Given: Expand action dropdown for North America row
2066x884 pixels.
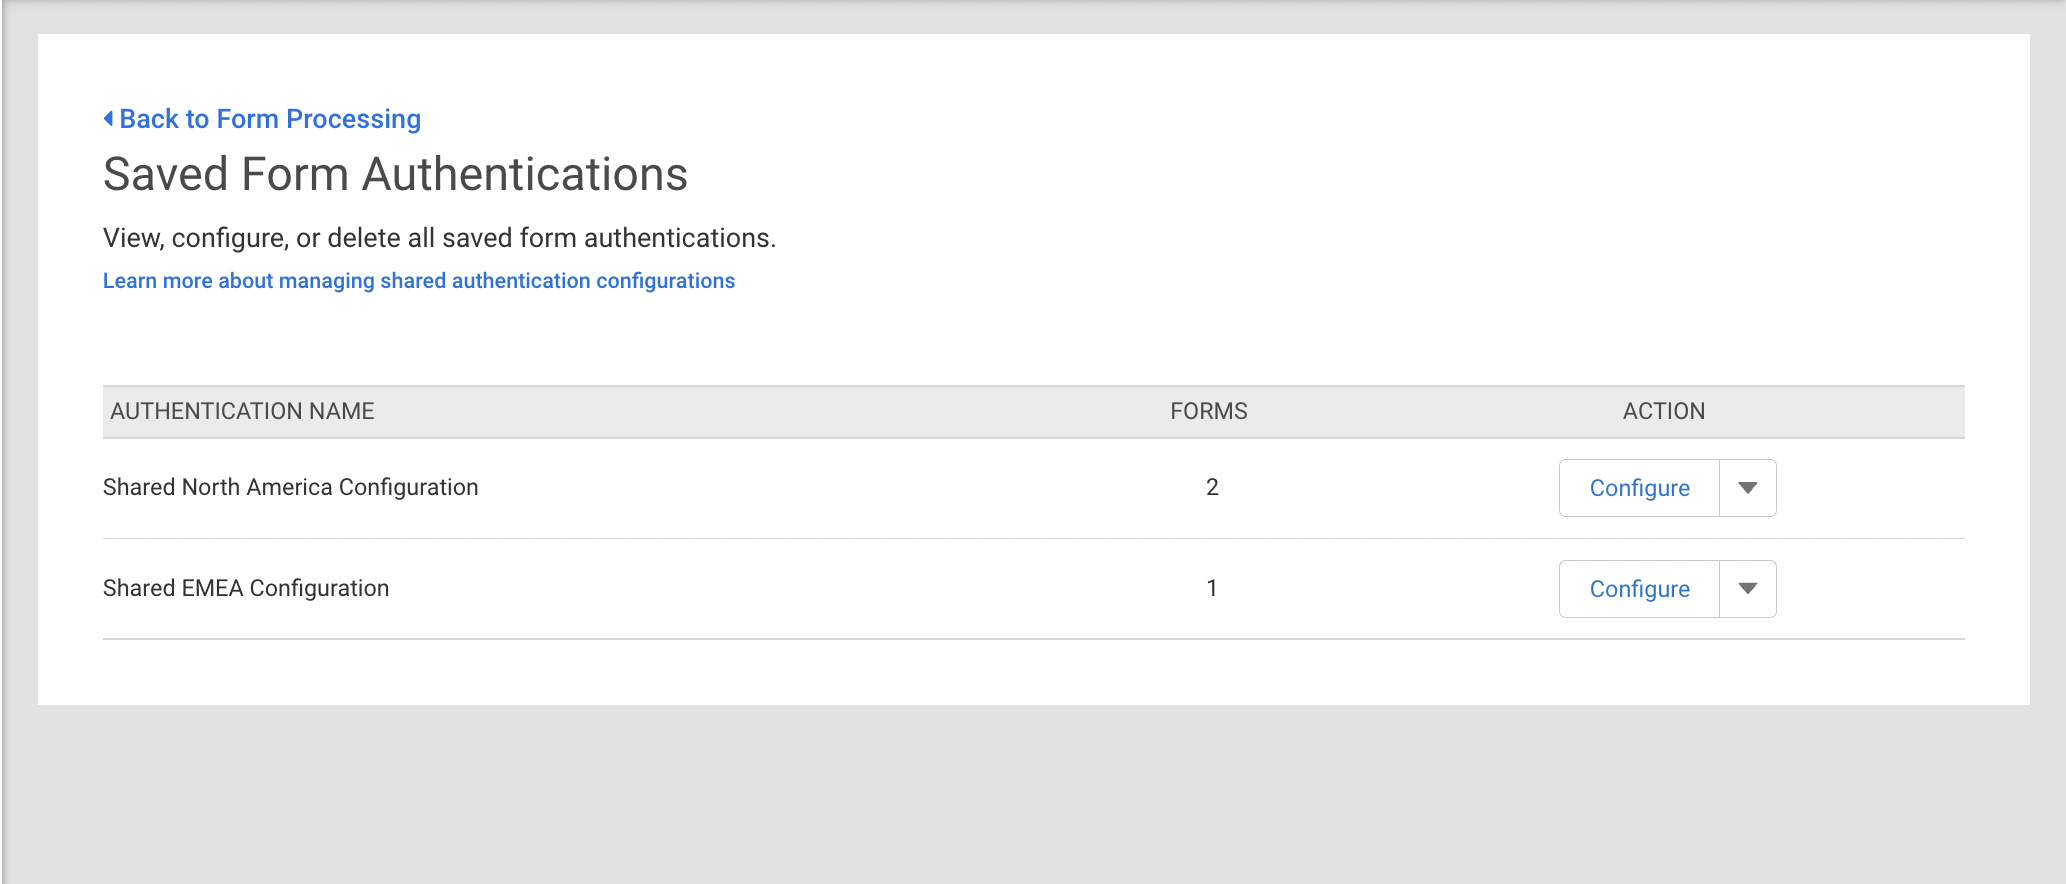Looking at the screenshot, I should coord(1747,488).
